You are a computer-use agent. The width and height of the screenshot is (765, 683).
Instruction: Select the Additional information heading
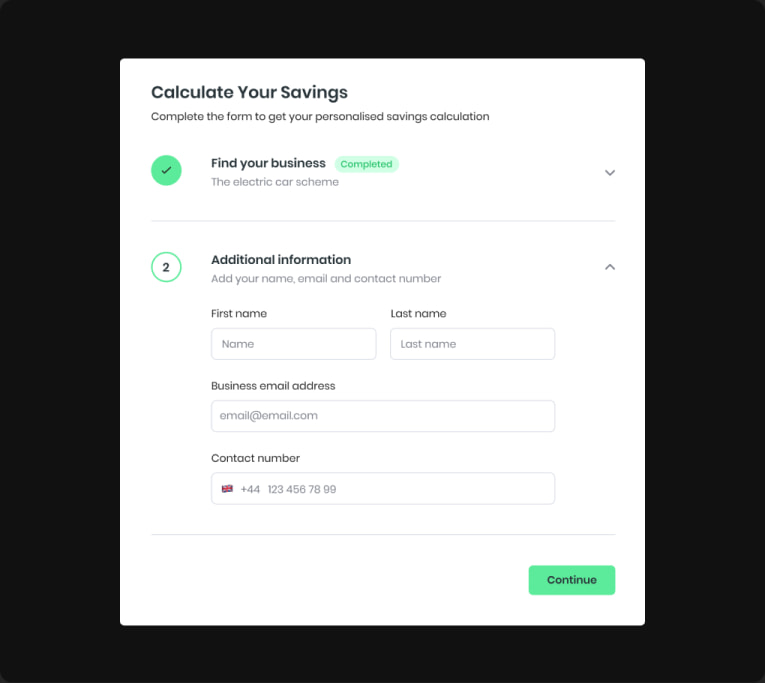click(281, 260)
